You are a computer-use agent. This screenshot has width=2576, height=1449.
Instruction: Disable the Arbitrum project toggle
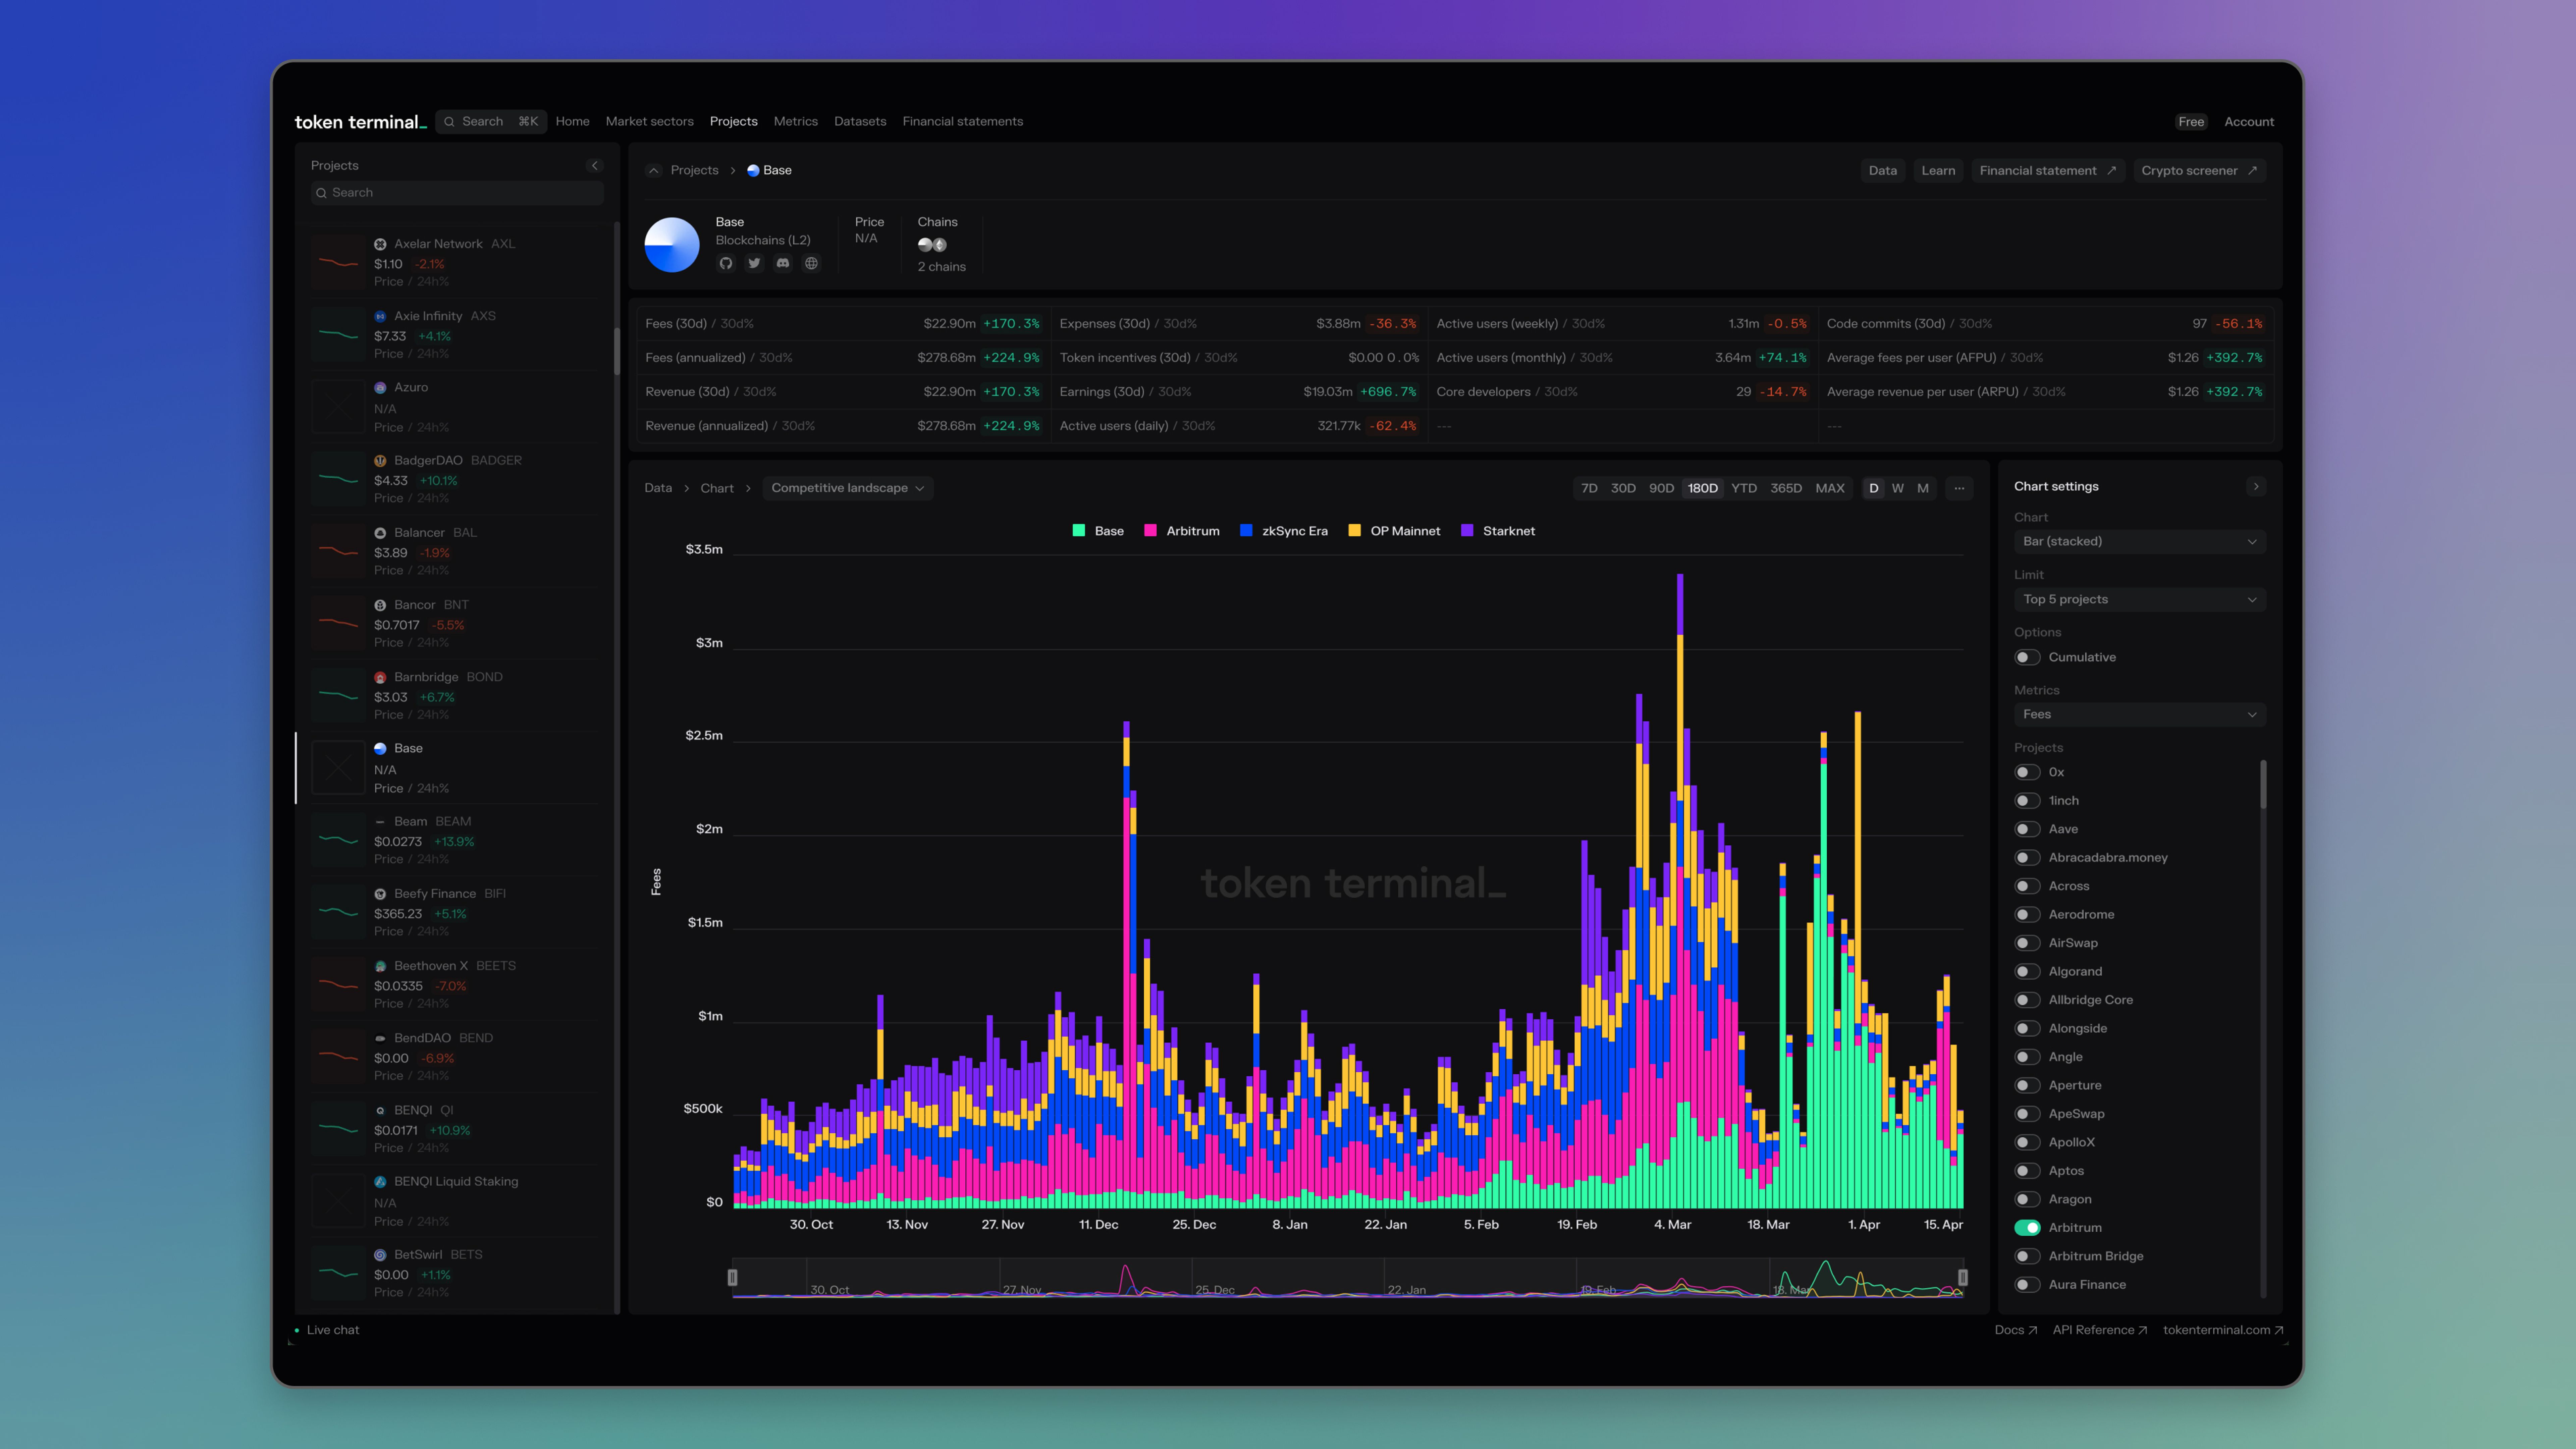2027,1228
